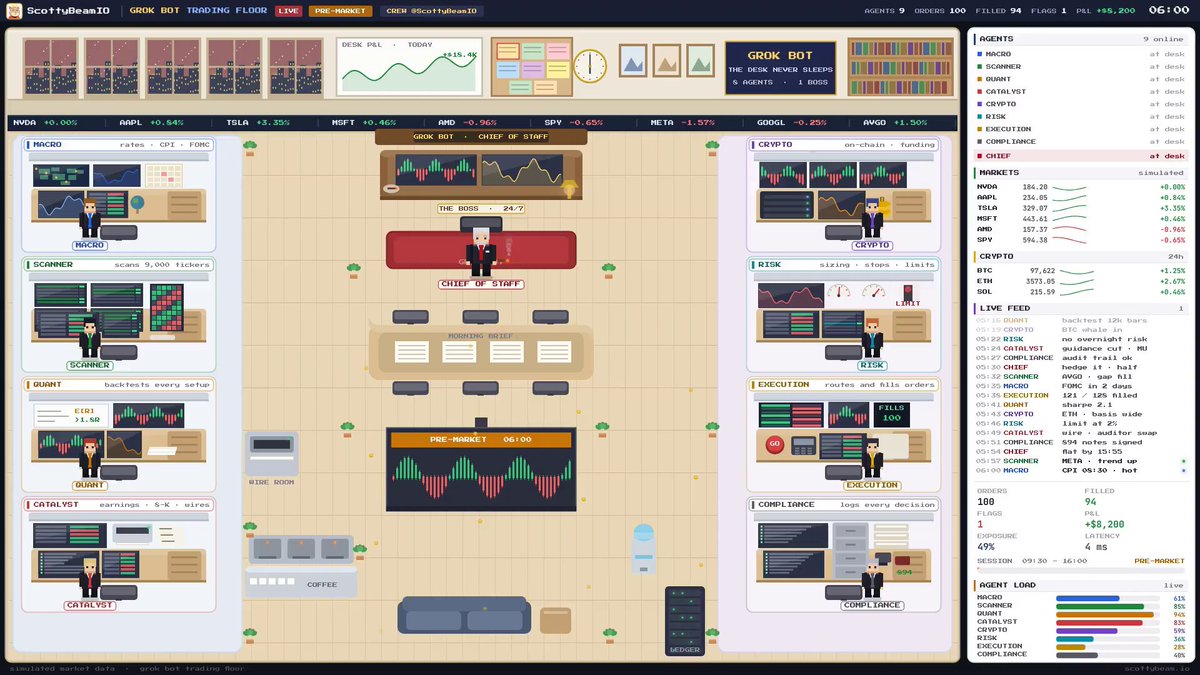The height and width of the screenshot is (675, 1200).
Task: Click the ScottyBeamIO logo icon in header
Action: (x=15, y=11)
